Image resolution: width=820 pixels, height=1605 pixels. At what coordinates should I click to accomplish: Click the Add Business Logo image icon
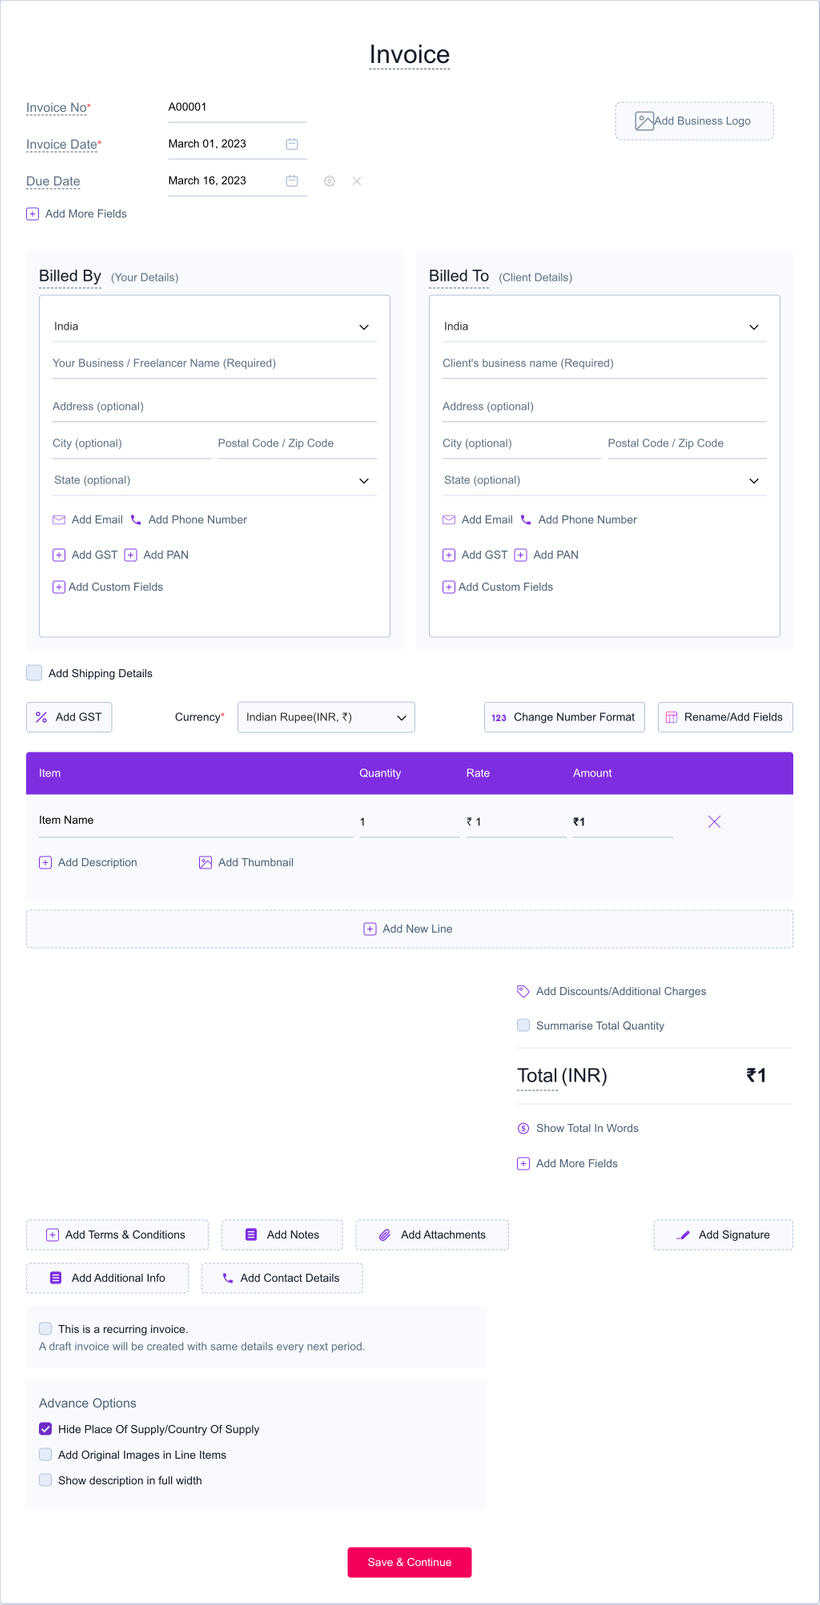[644, 121]
